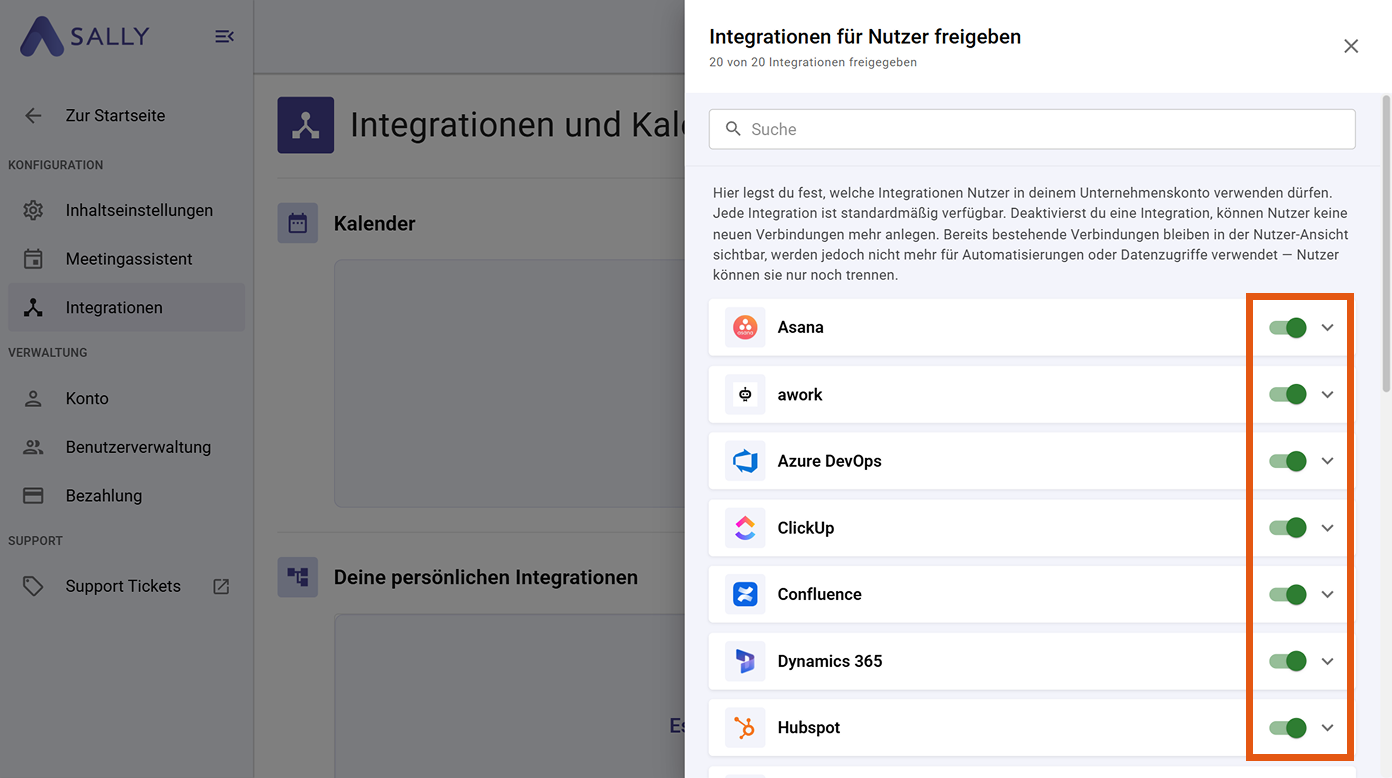
Task: Go to Meetingassistent in the sidebar
Action: [x=128, y=259]
